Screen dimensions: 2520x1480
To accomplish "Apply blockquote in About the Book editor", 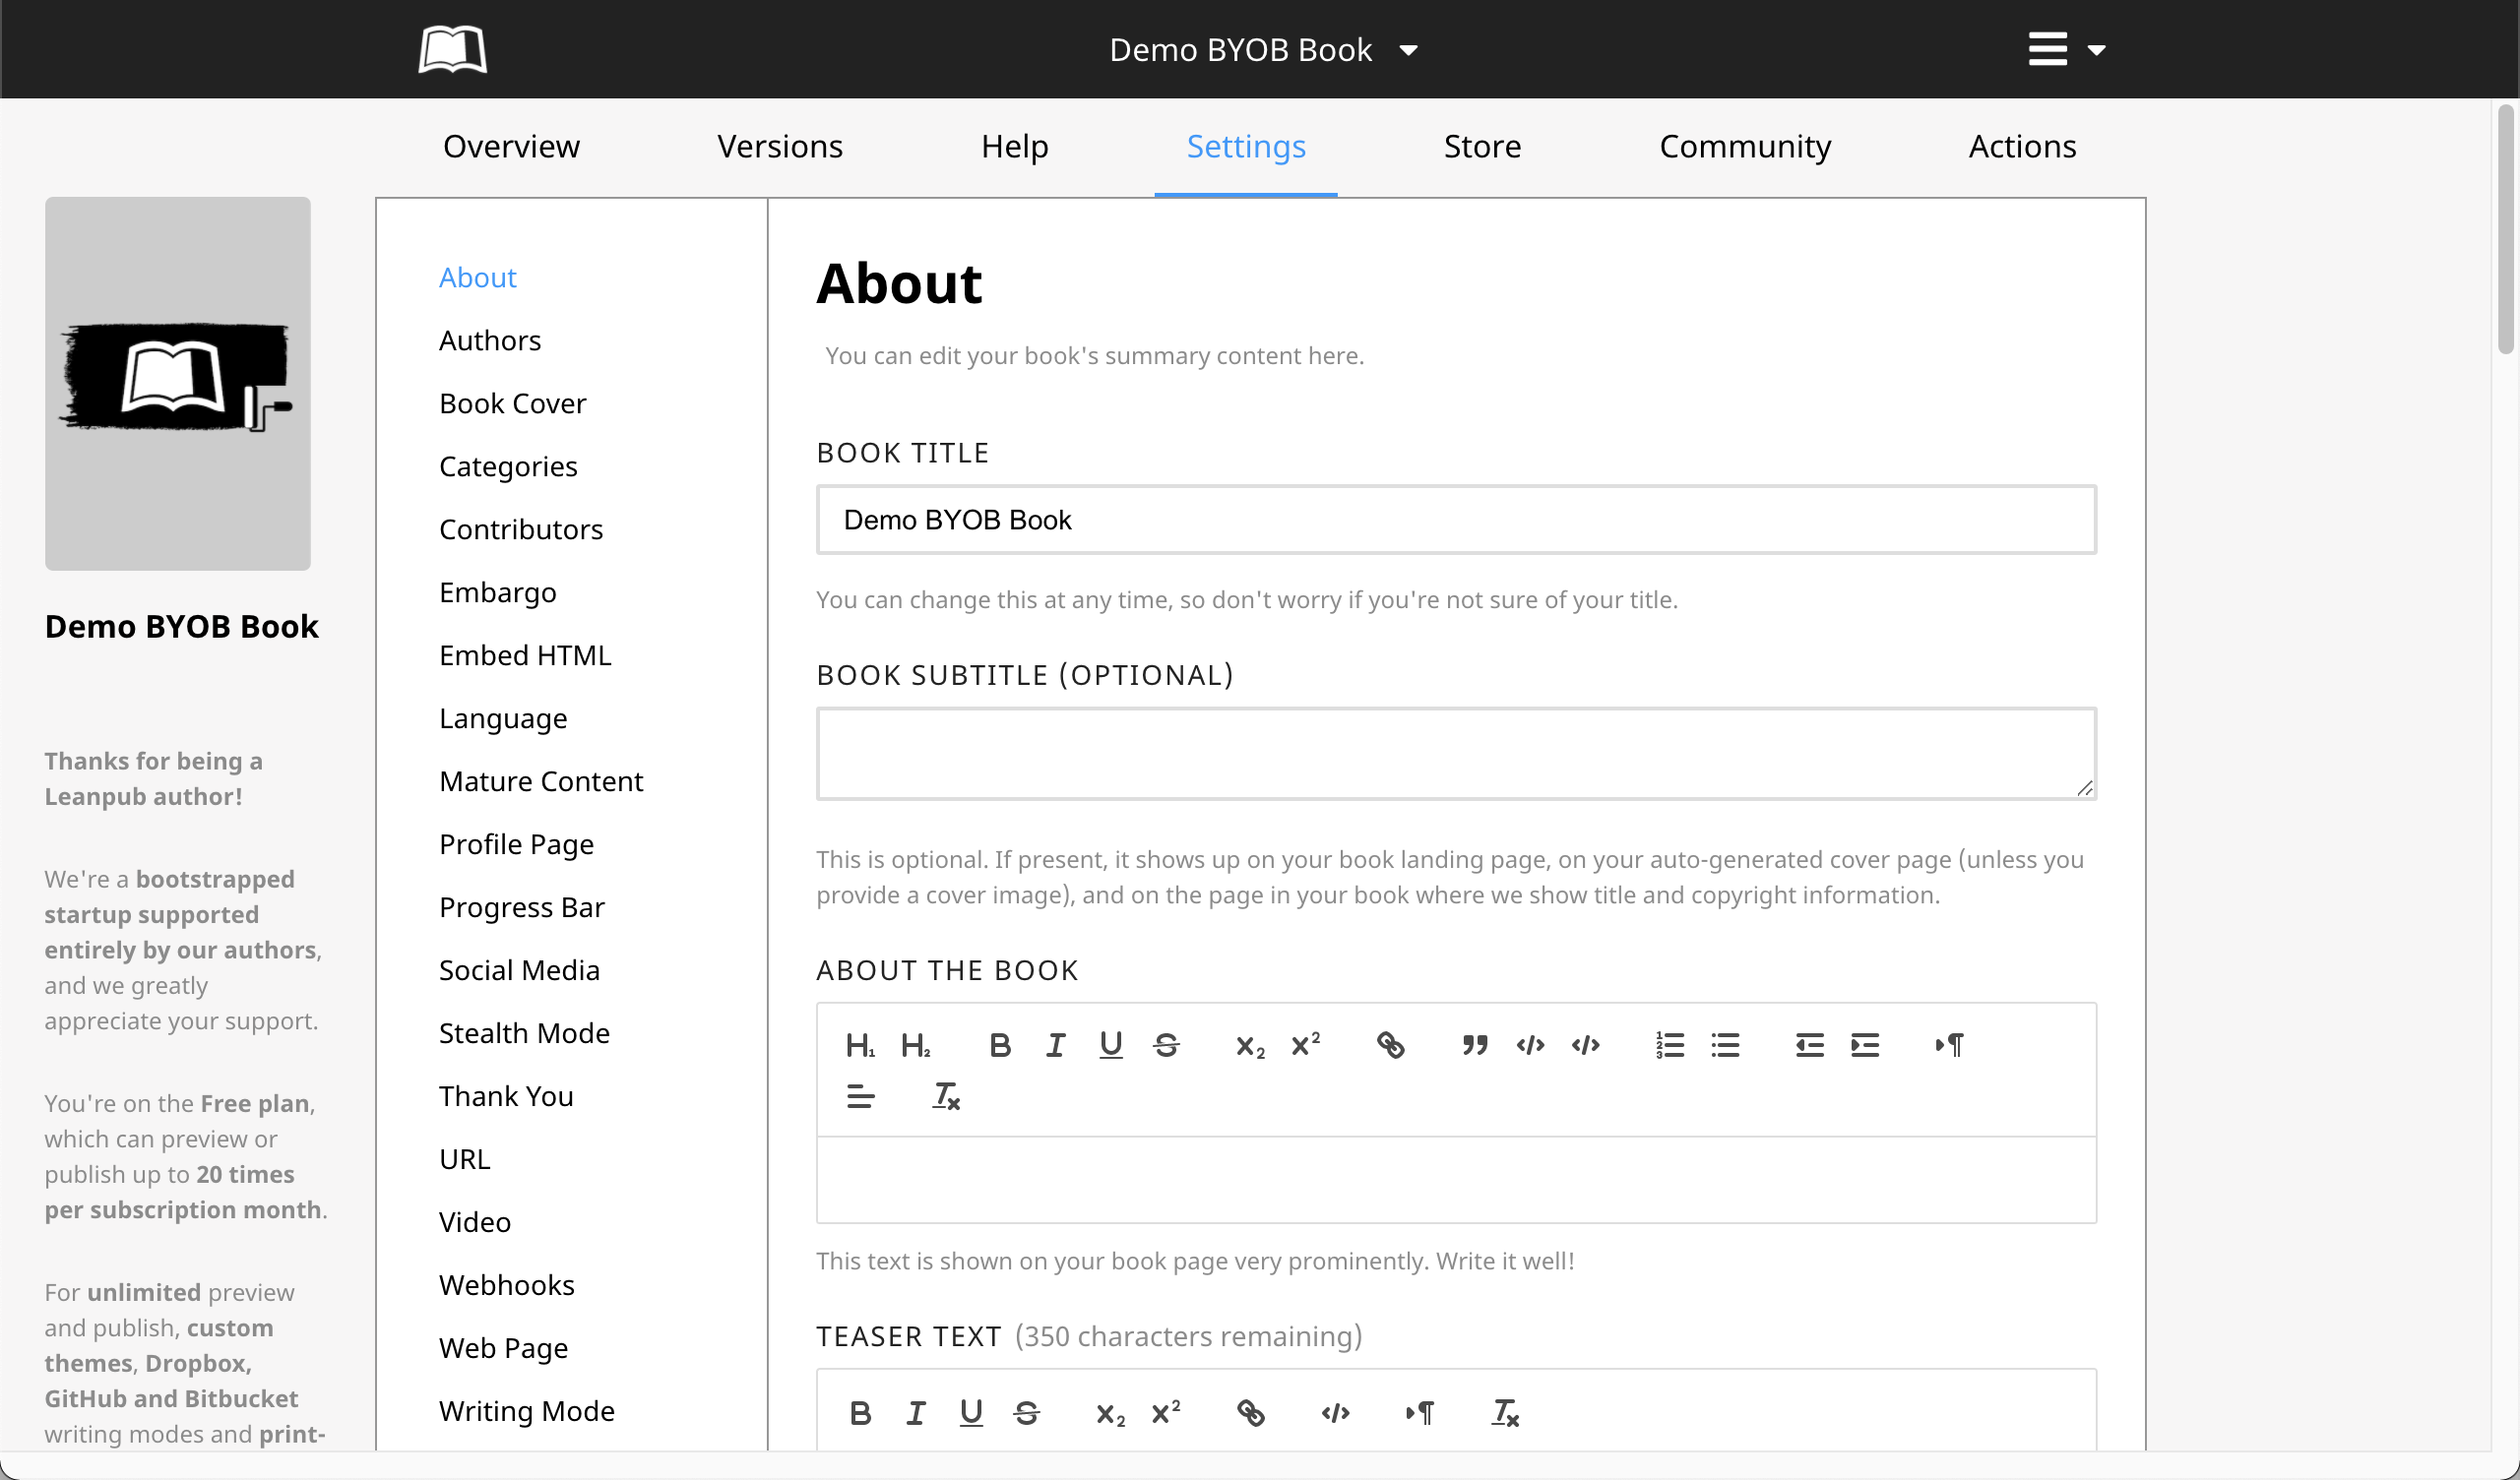I will [x=1474, y=1046].
